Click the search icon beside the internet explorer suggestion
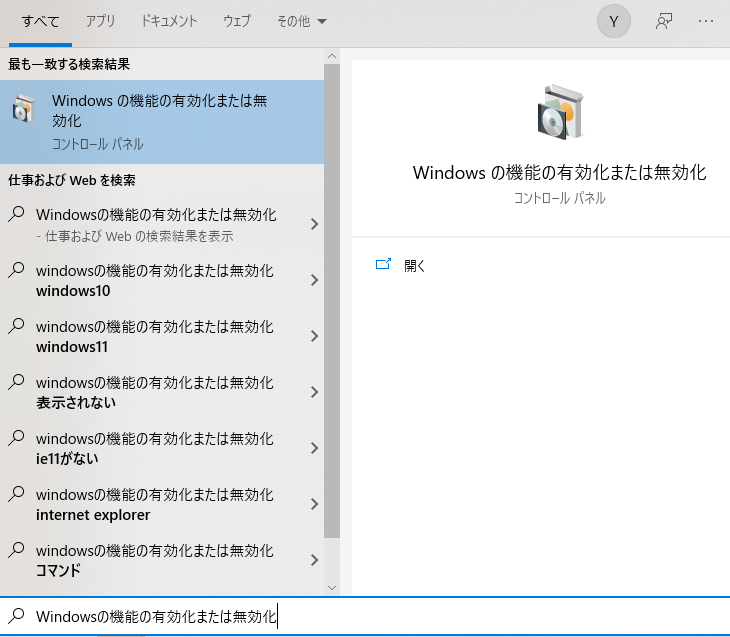Screen dimensions: 730x637 click(x=16, y=494)
